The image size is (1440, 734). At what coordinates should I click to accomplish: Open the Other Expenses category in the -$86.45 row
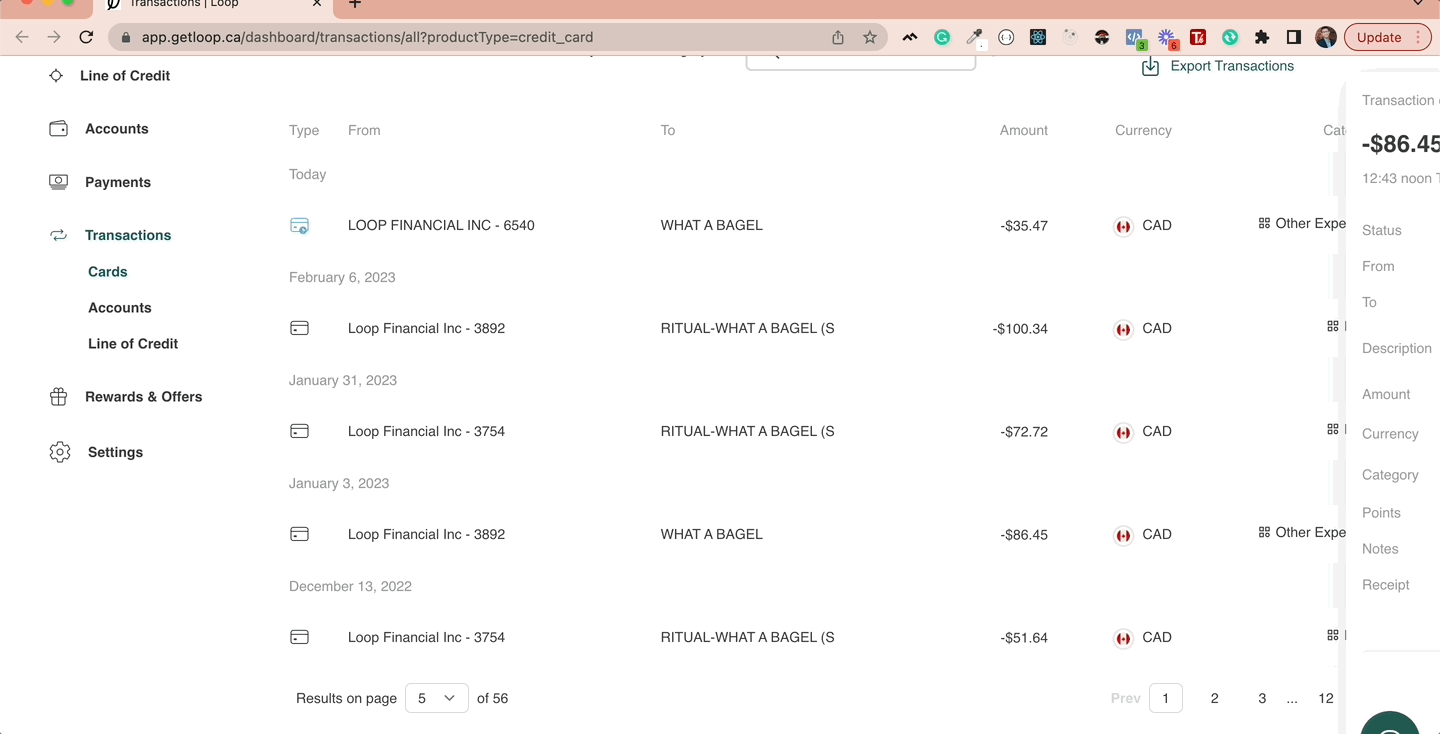pyautogui.click(x=1302, y=533)
